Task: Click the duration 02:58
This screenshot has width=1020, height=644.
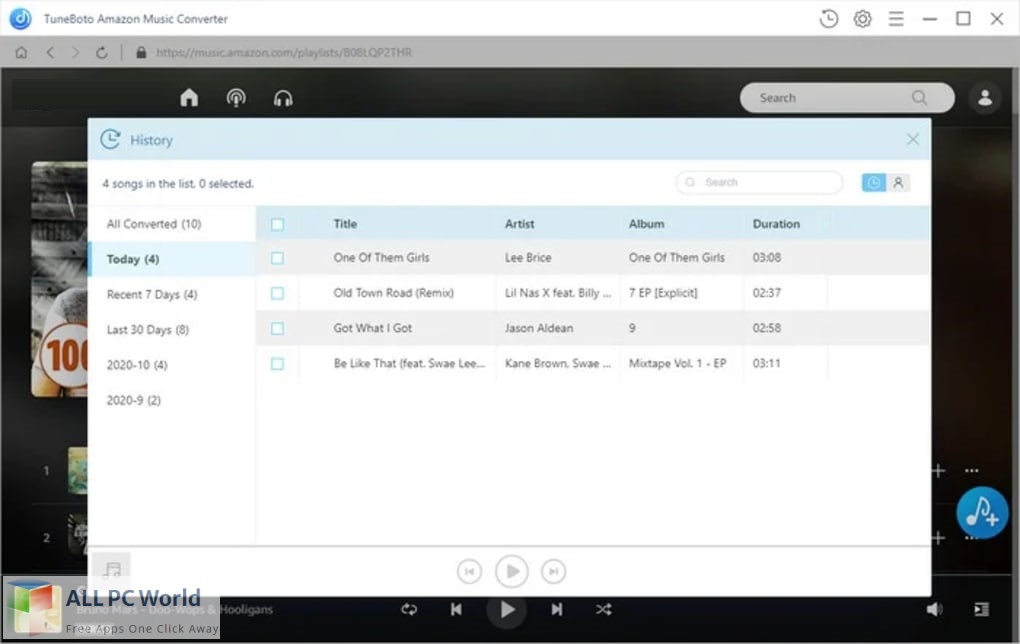Action: coord(766,328)
